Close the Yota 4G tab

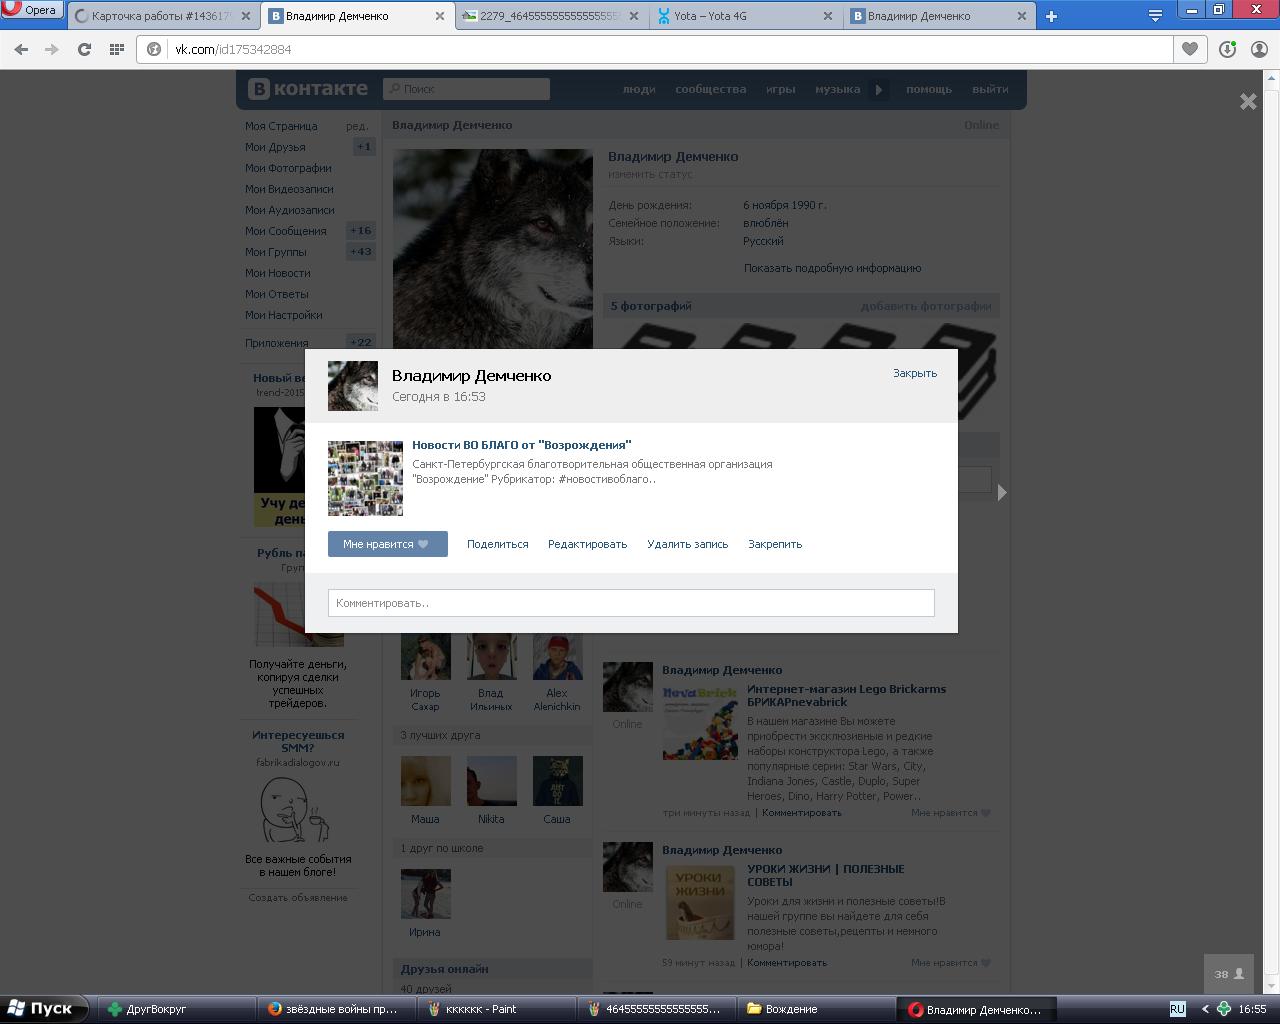[827, 16]
